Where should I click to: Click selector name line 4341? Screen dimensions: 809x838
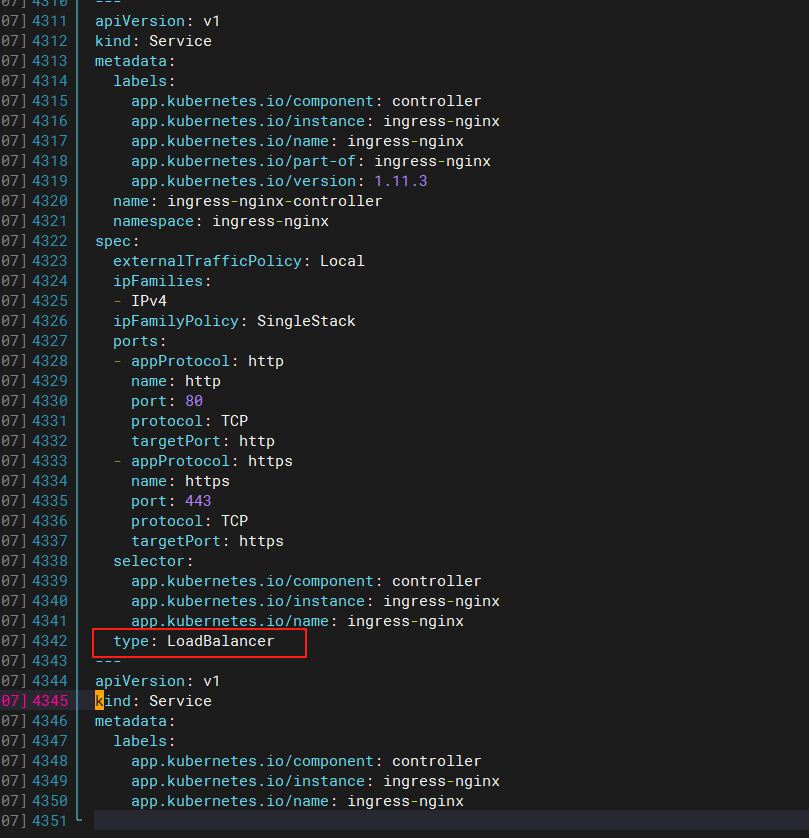click(297, 621)
